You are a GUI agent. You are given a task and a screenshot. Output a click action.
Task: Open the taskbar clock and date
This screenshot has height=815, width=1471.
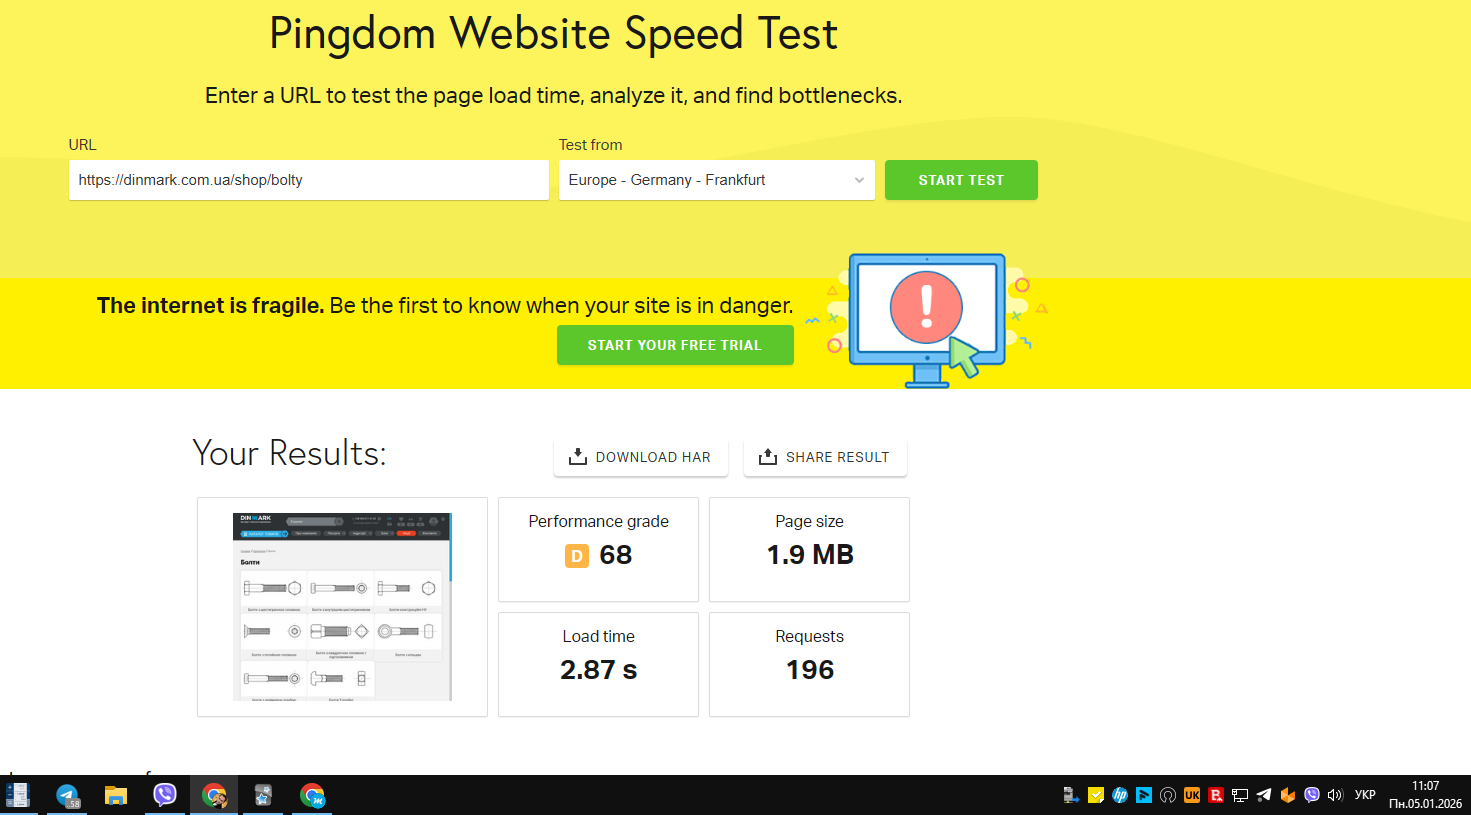1425,795
